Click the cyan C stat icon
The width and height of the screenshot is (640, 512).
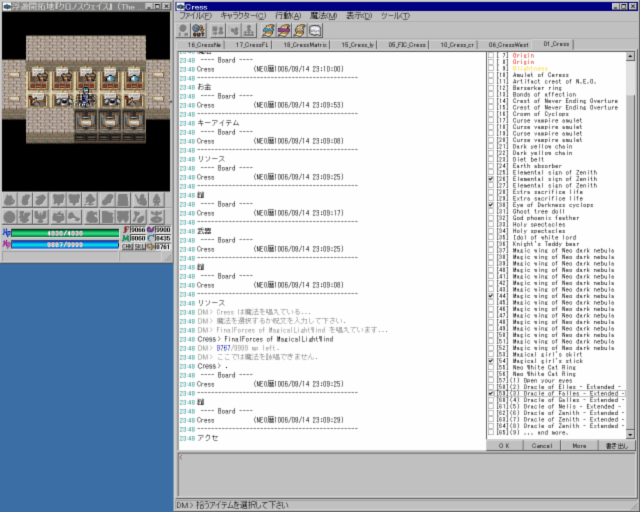coord(151,238)
